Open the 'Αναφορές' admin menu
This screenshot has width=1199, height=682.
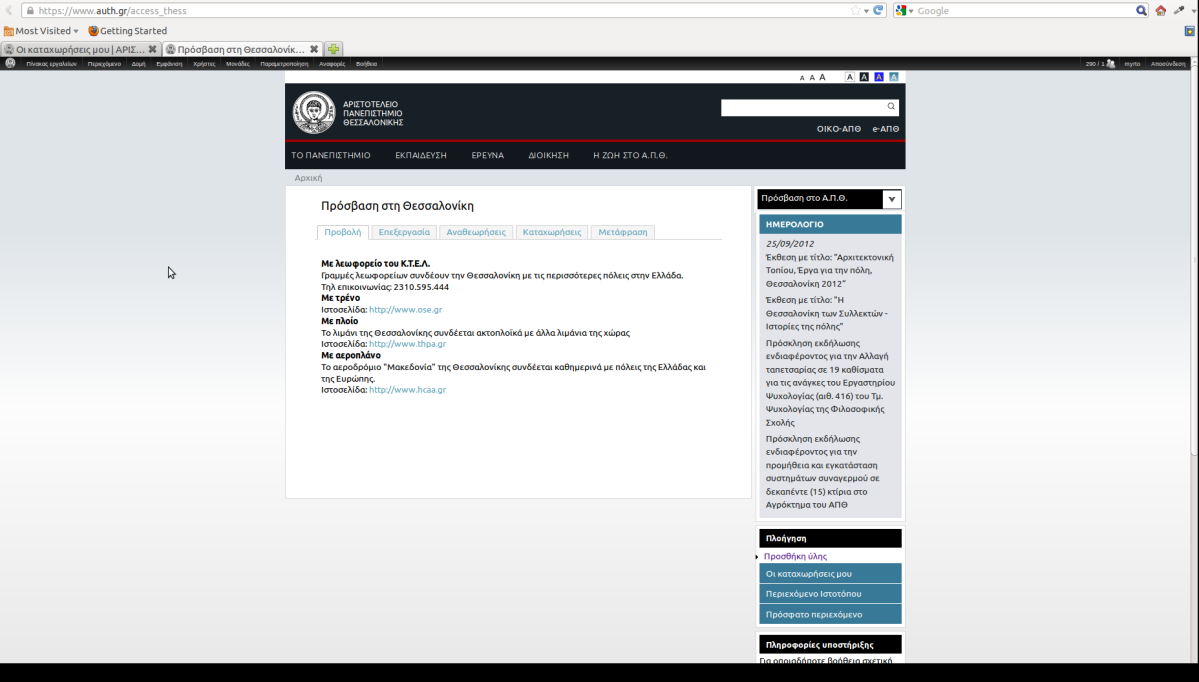pyautogui.click(x=332, y=64)
